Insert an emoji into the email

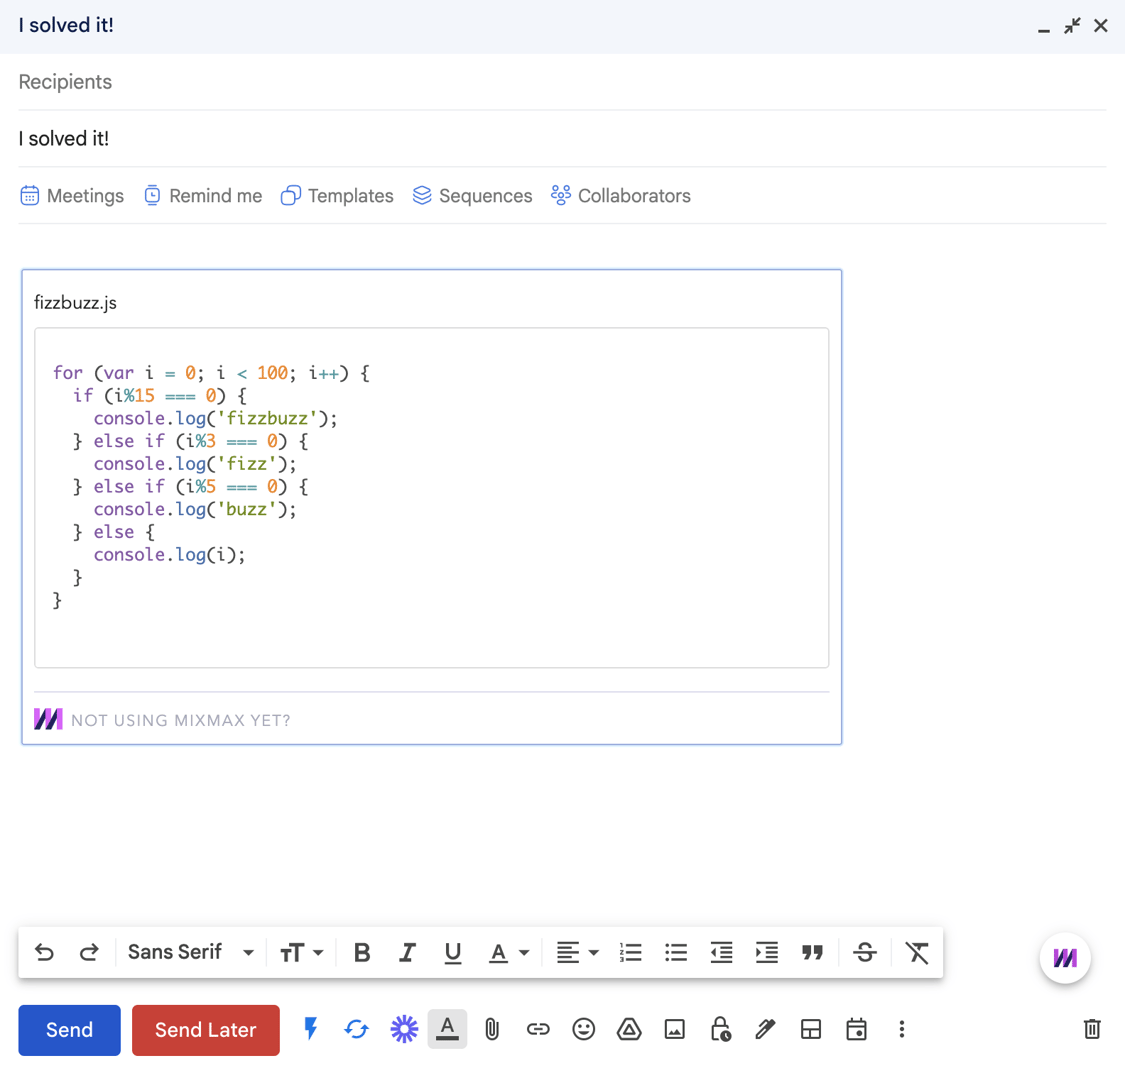point(584,1029)
